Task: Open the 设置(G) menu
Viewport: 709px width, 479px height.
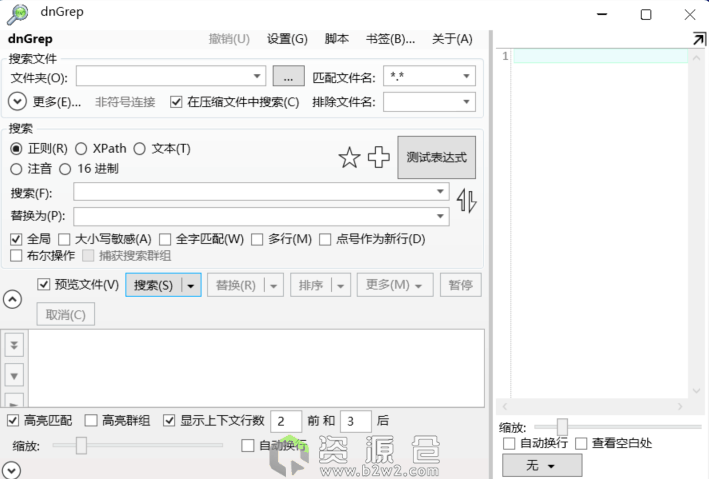Action: 287,39
